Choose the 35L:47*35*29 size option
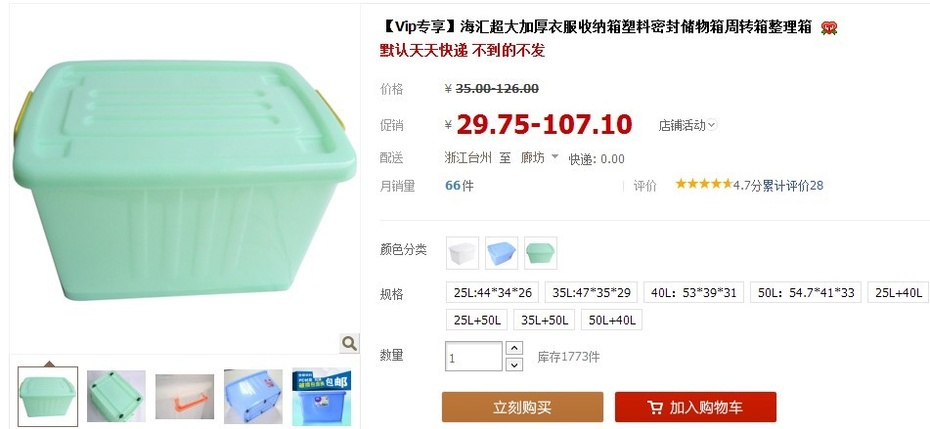The image size is (930, 429). point(591,293)
